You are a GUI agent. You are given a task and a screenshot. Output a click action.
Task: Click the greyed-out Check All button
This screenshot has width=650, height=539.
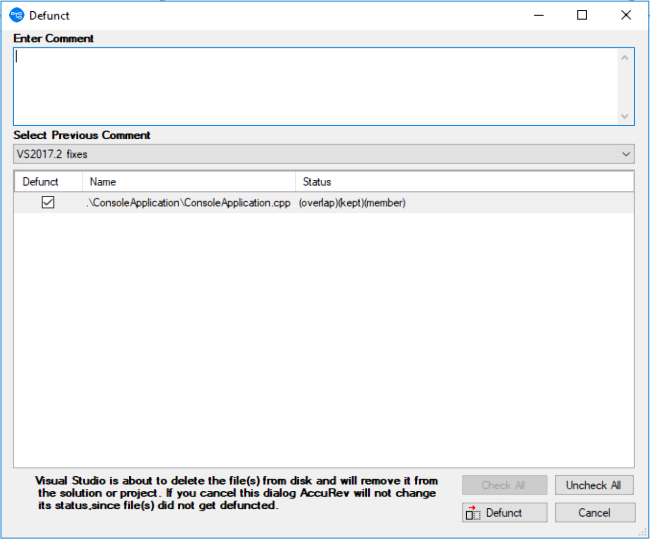pos(504,485)
